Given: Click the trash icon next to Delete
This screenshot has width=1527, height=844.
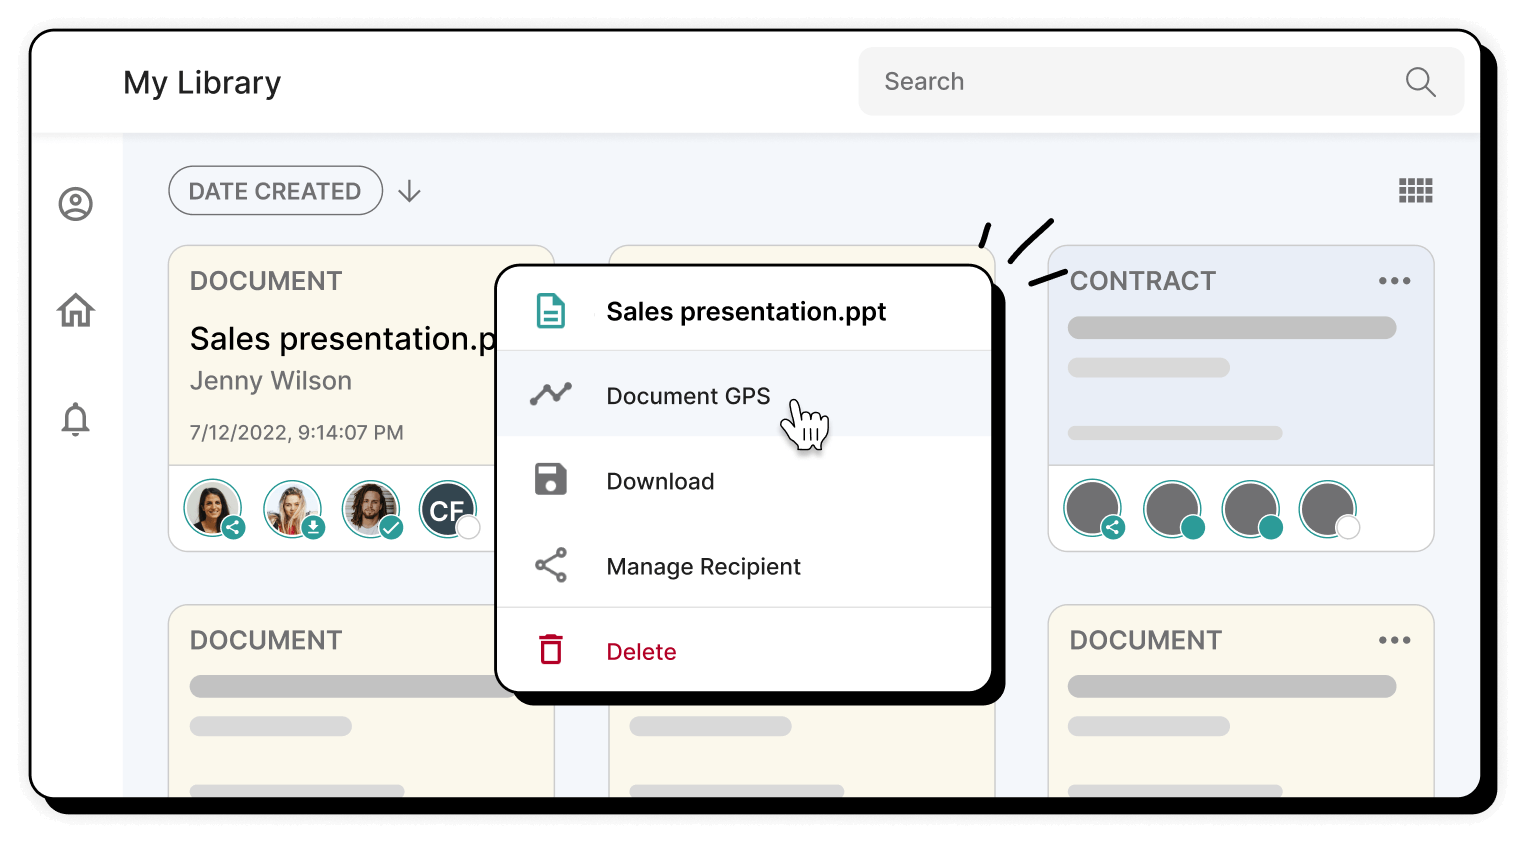Looking at the screenshot, I should pos(551,649).
